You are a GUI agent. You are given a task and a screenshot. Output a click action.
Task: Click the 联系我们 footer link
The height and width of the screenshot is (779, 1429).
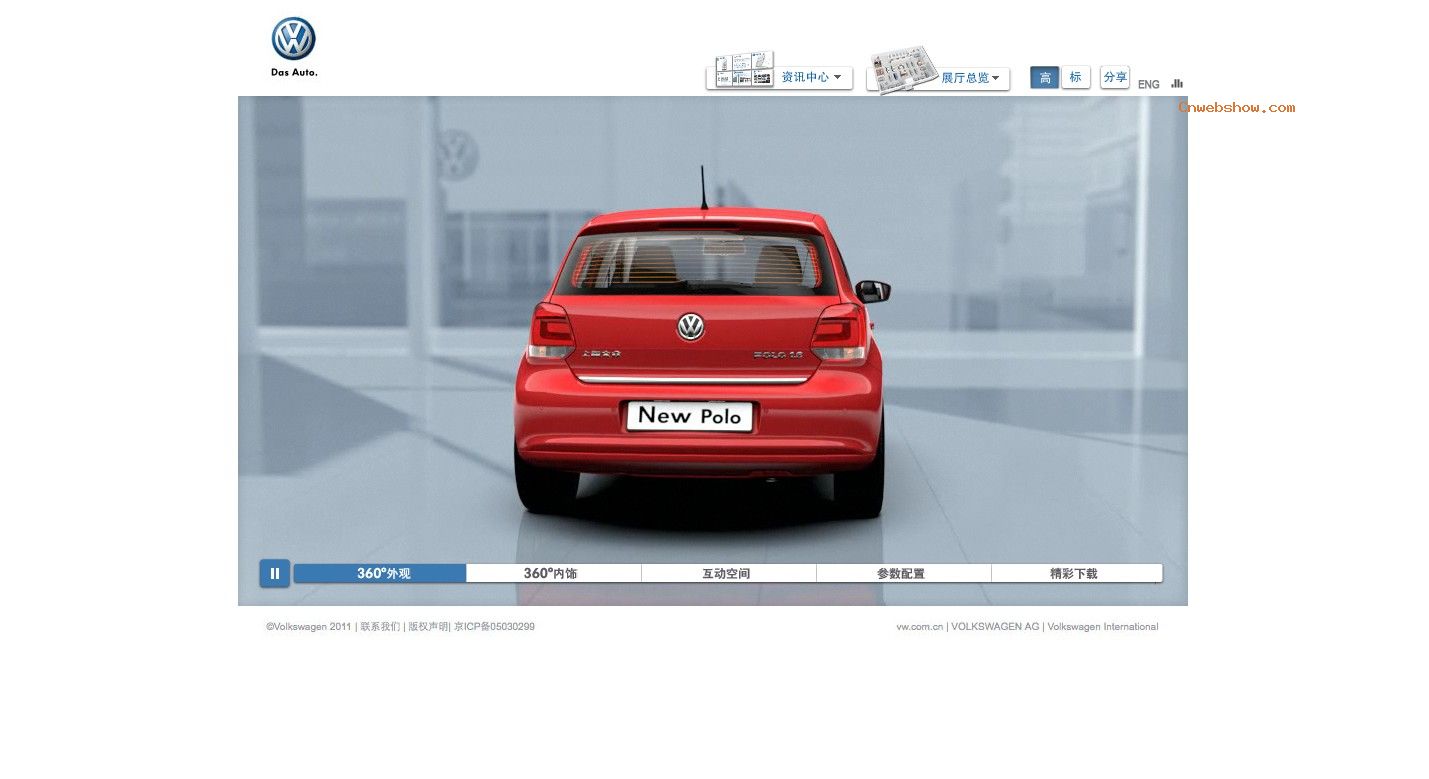[x=380, y=627]
